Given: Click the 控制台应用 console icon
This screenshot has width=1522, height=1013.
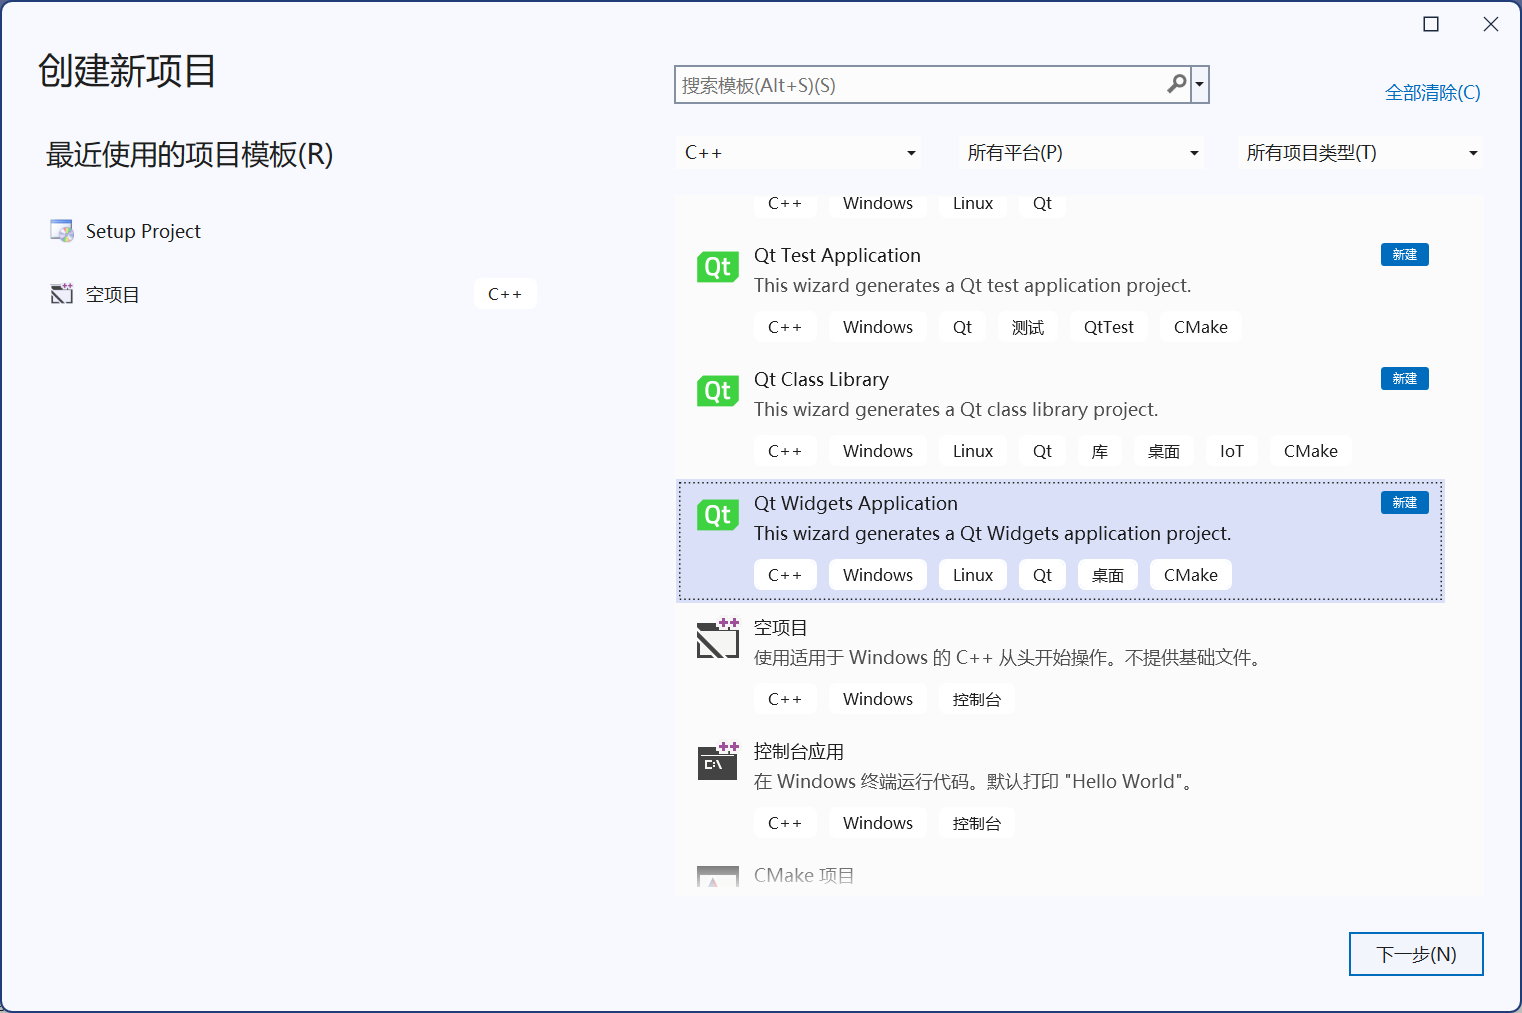Looking at the screenshot, I should [717, 762].
